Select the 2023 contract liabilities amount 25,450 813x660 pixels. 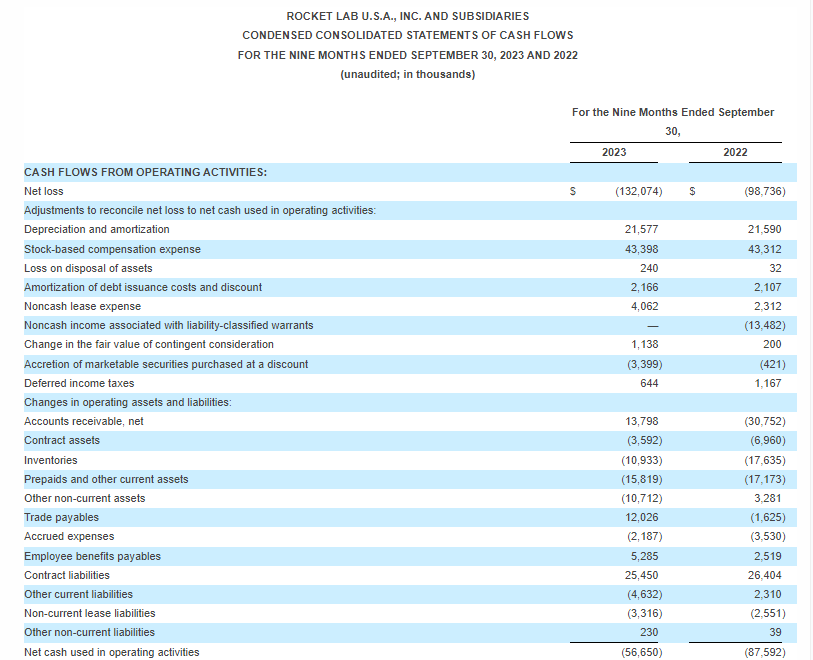[x=641, y=575]
